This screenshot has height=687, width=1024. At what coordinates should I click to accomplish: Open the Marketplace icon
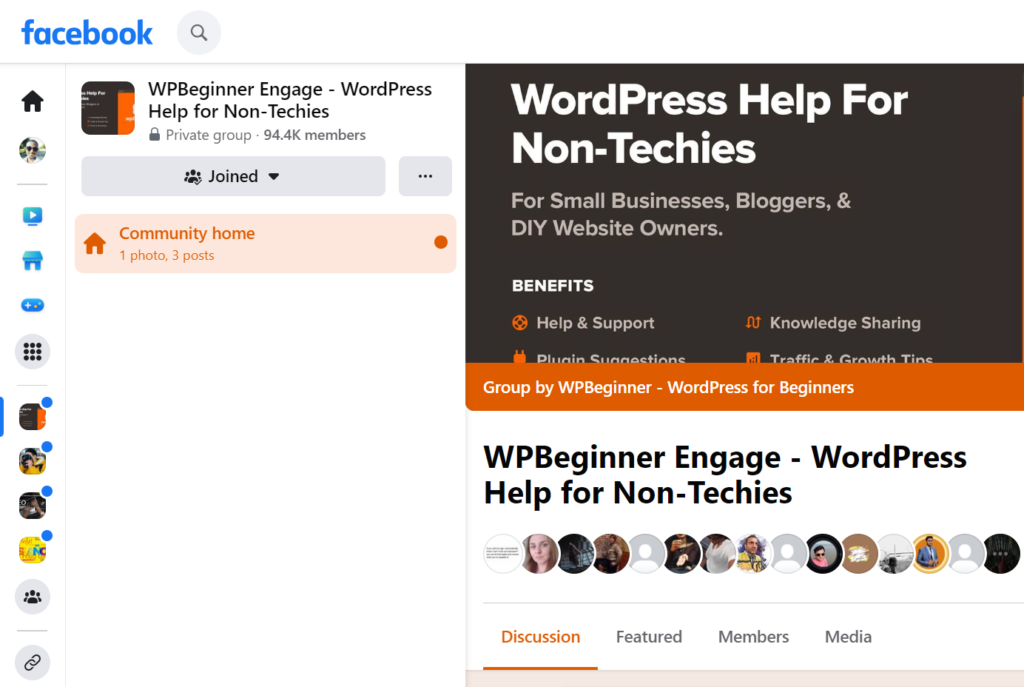pos(33,261)
